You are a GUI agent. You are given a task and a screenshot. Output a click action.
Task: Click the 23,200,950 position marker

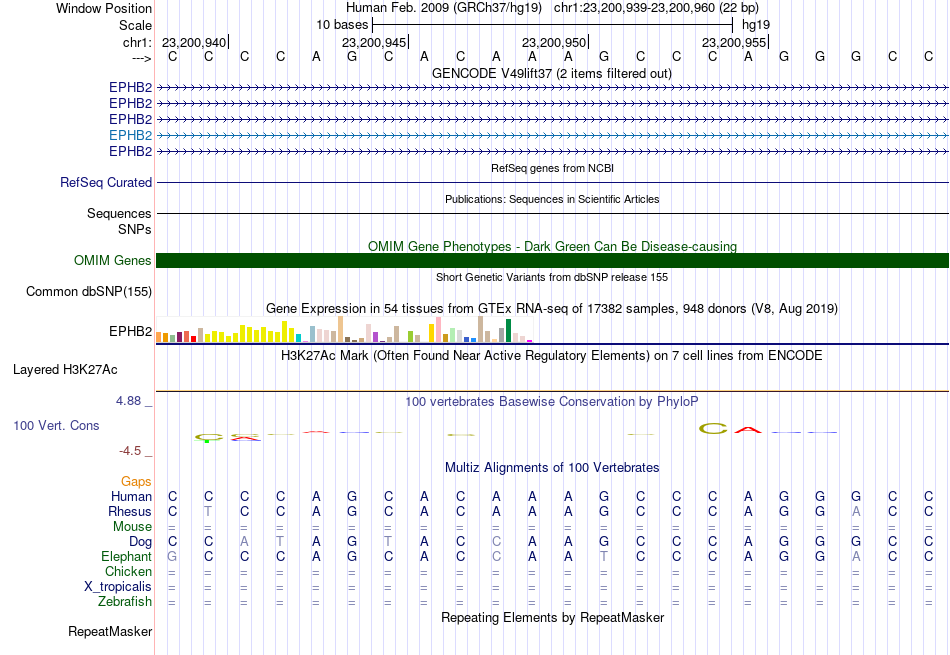pyautogui.click(x=554, y=42)
